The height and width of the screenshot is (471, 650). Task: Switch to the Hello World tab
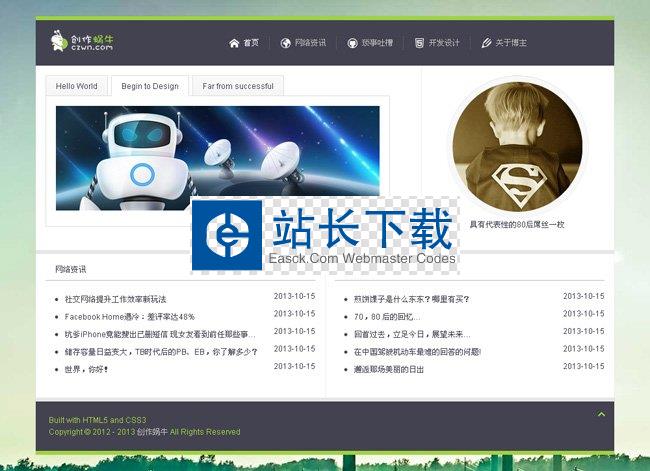pyautogui.click(x=77, y=86)
